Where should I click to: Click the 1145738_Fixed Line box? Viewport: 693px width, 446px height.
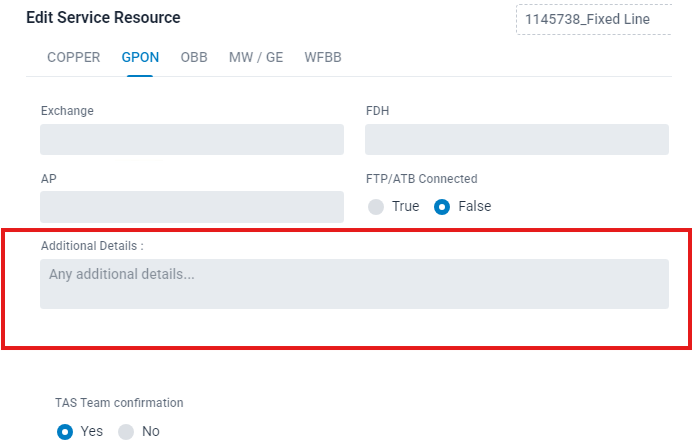click(x=593, y=19)
